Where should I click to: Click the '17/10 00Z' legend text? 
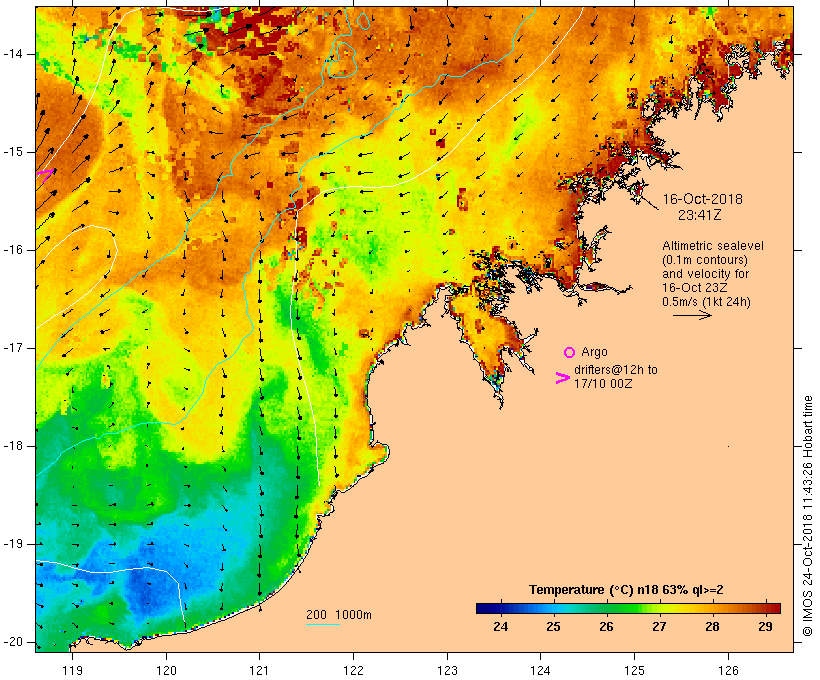point(603,383)
